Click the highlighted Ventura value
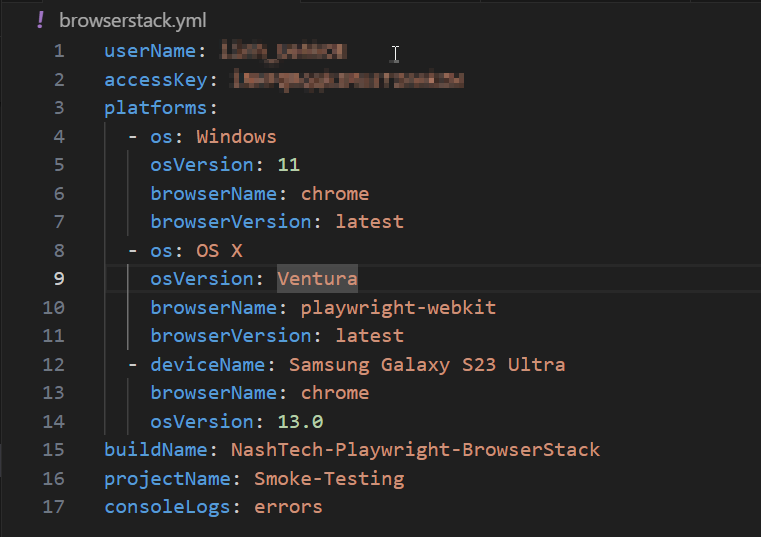The width and height of the screenshot is (761, 537). pyautogui.click(x=317, y=278)
